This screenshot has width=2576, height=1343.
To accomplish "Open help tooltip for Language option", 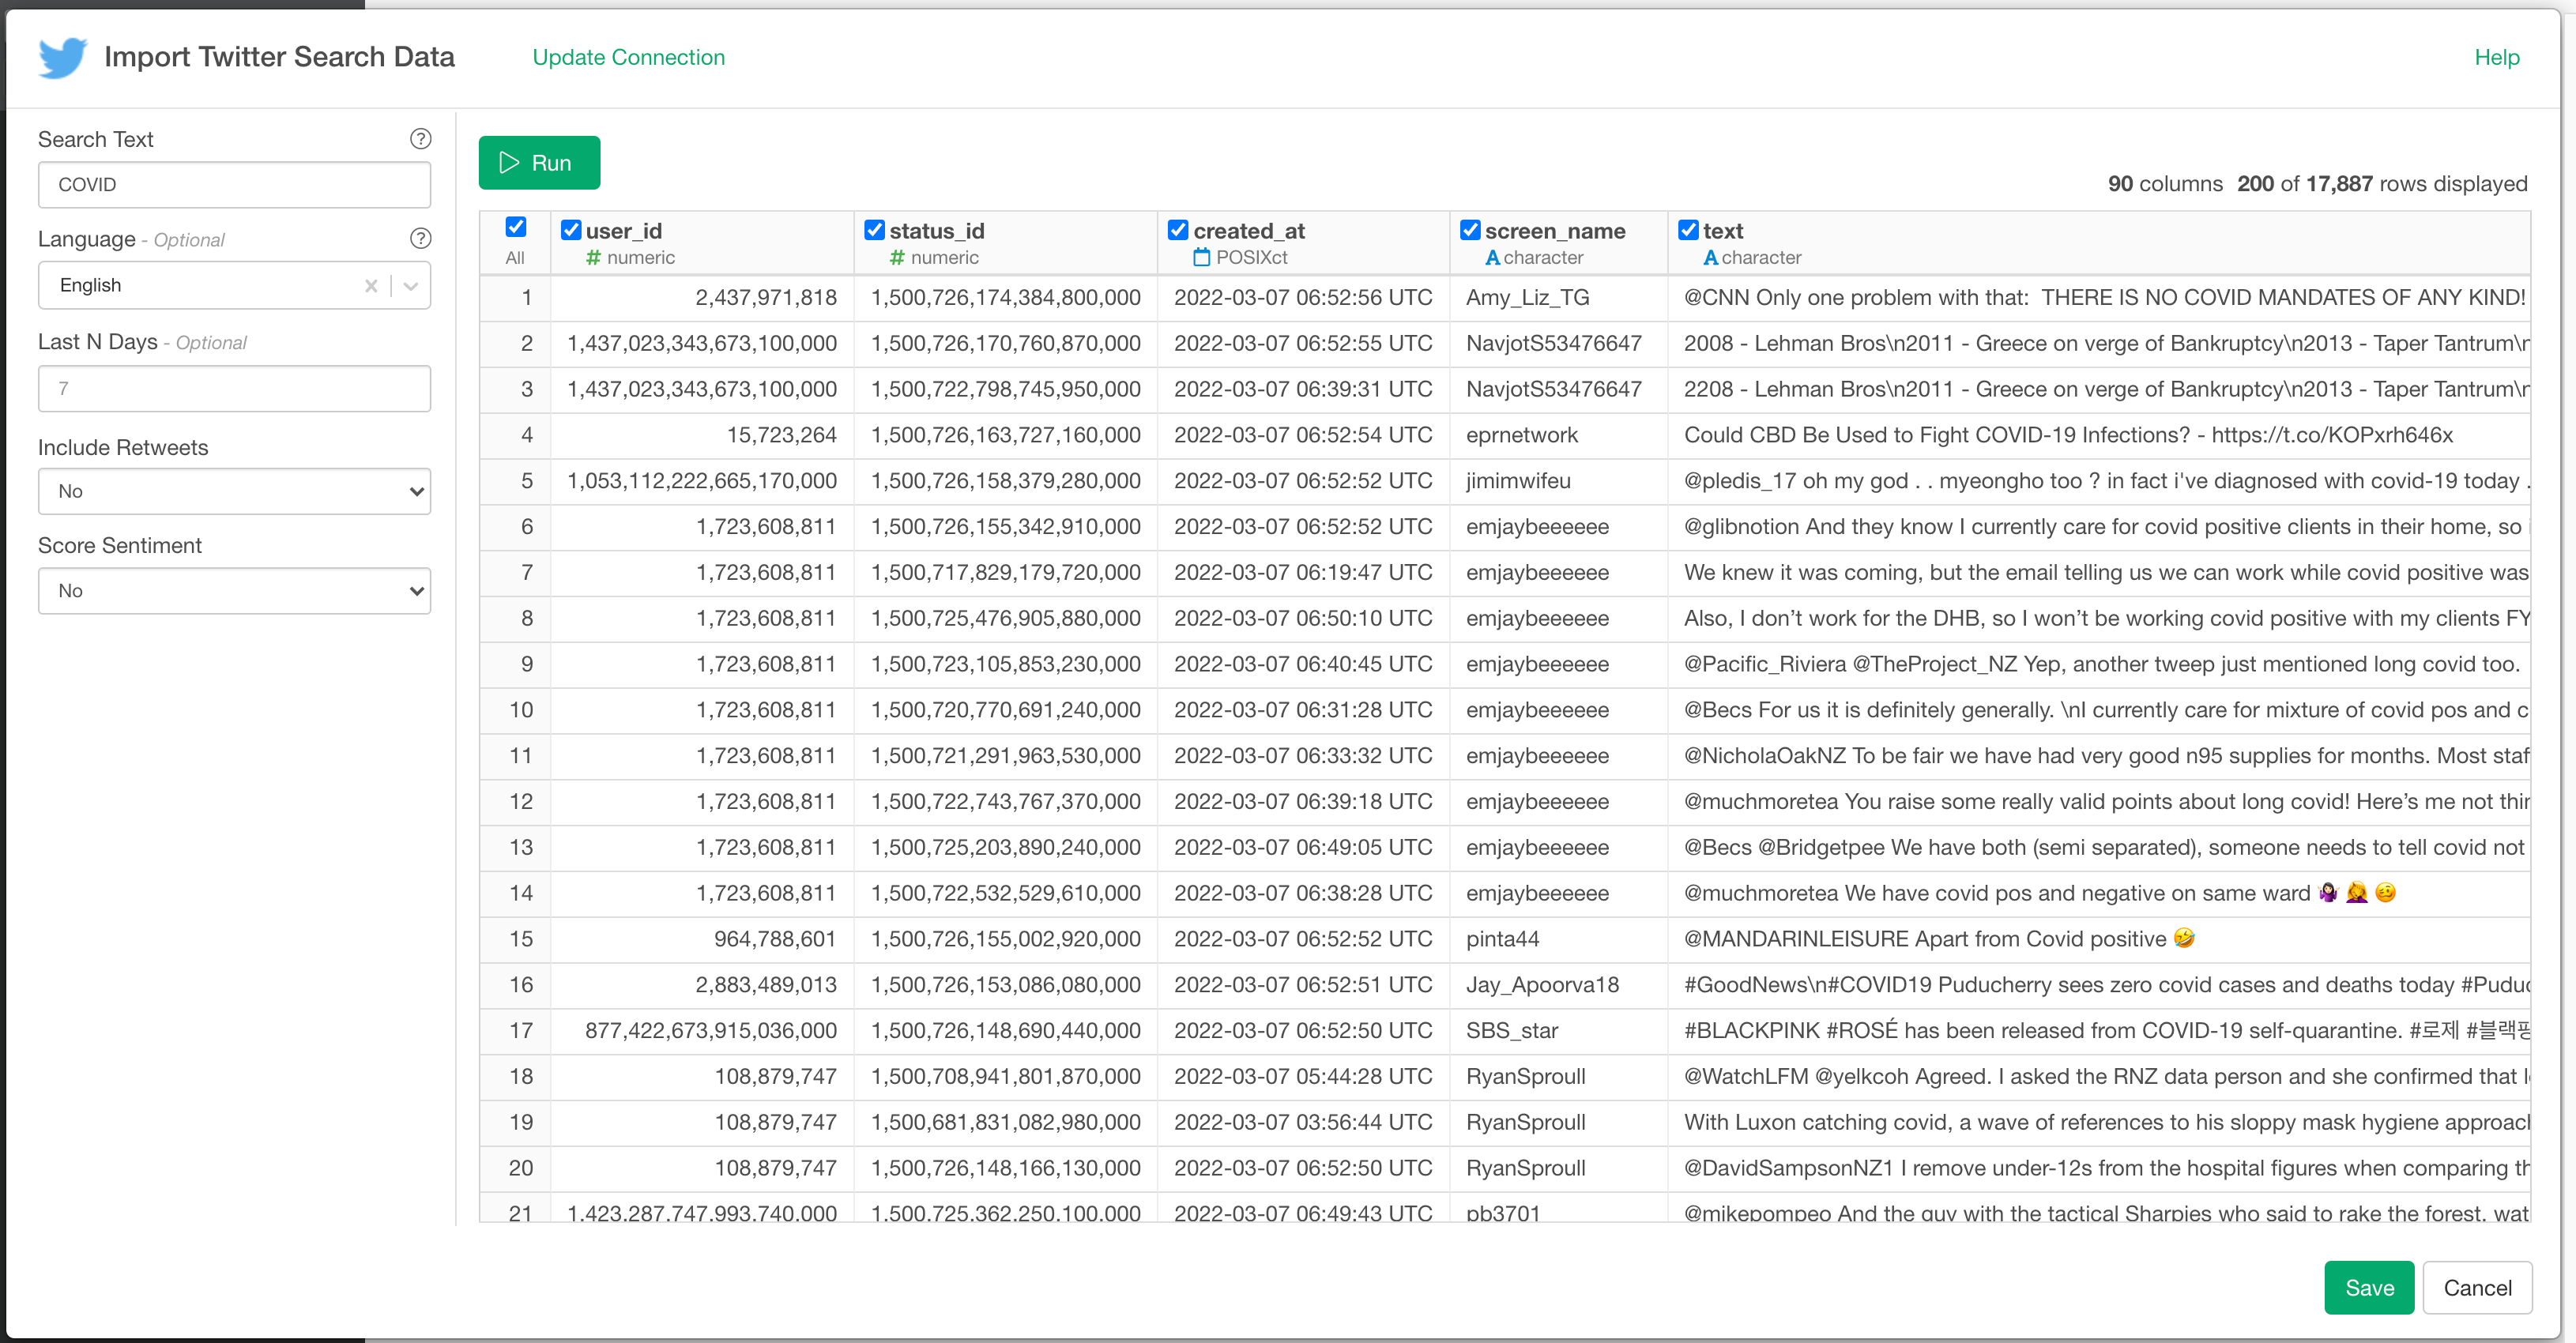I will coord(421,238).
